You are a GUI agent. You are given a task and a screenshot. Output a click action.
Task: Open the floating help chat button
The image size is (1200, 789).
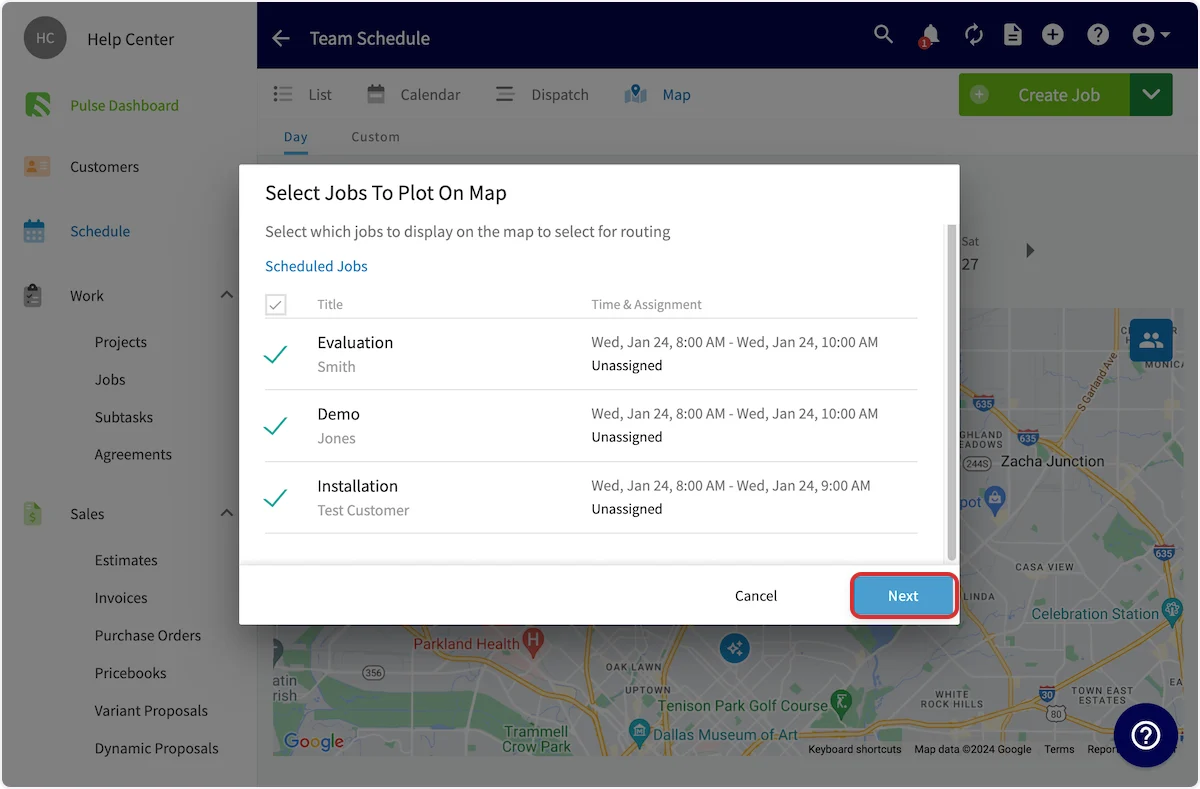(1145, 736)
